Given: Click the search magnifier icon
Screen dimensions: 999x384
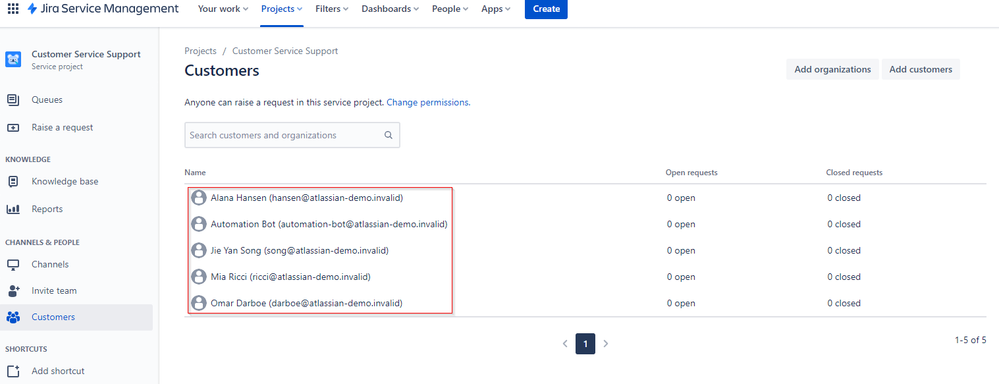Looking at the screenshot, I should click(x=389, y=135).
